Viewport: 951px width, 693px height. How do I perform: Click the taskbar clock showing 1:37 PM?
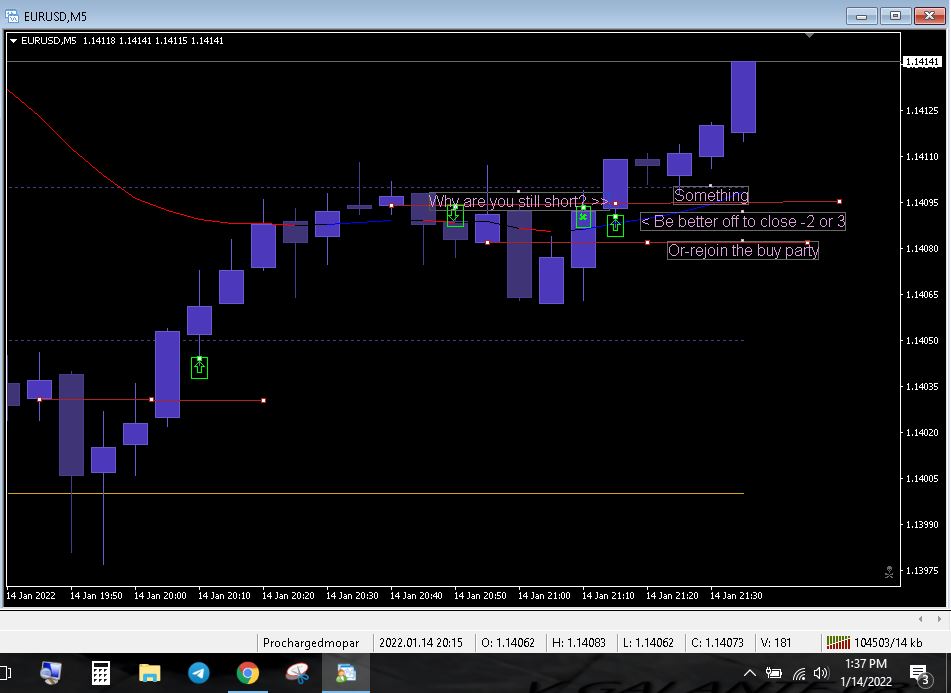point(865,672)
